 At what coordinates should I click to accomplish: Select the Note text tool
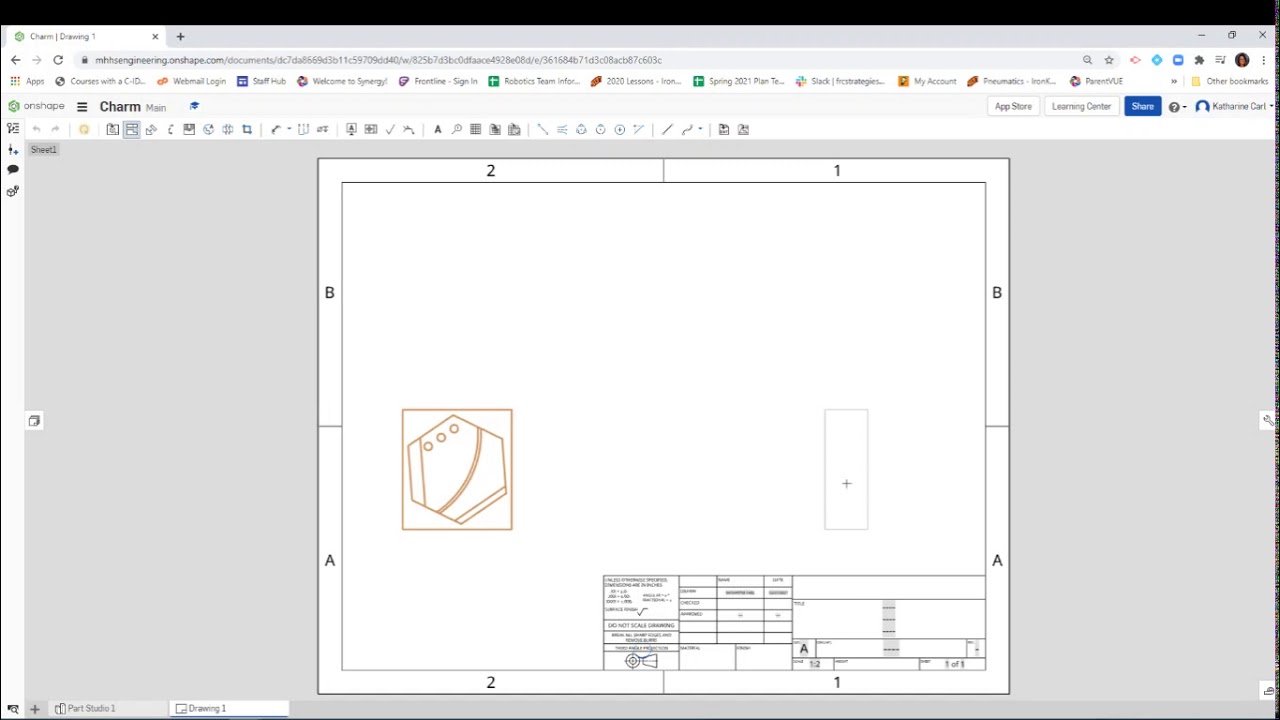pos(437,129)
